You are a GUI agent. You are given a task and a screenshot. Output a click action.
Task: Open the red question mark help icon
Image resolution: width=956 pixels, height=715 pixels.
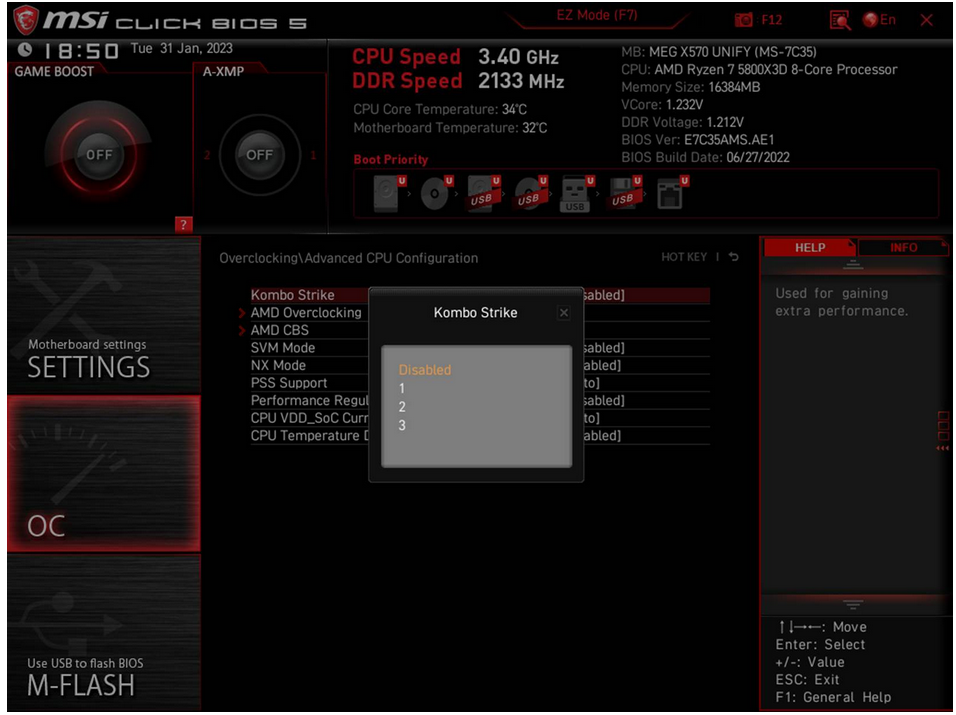click(184, 224)
